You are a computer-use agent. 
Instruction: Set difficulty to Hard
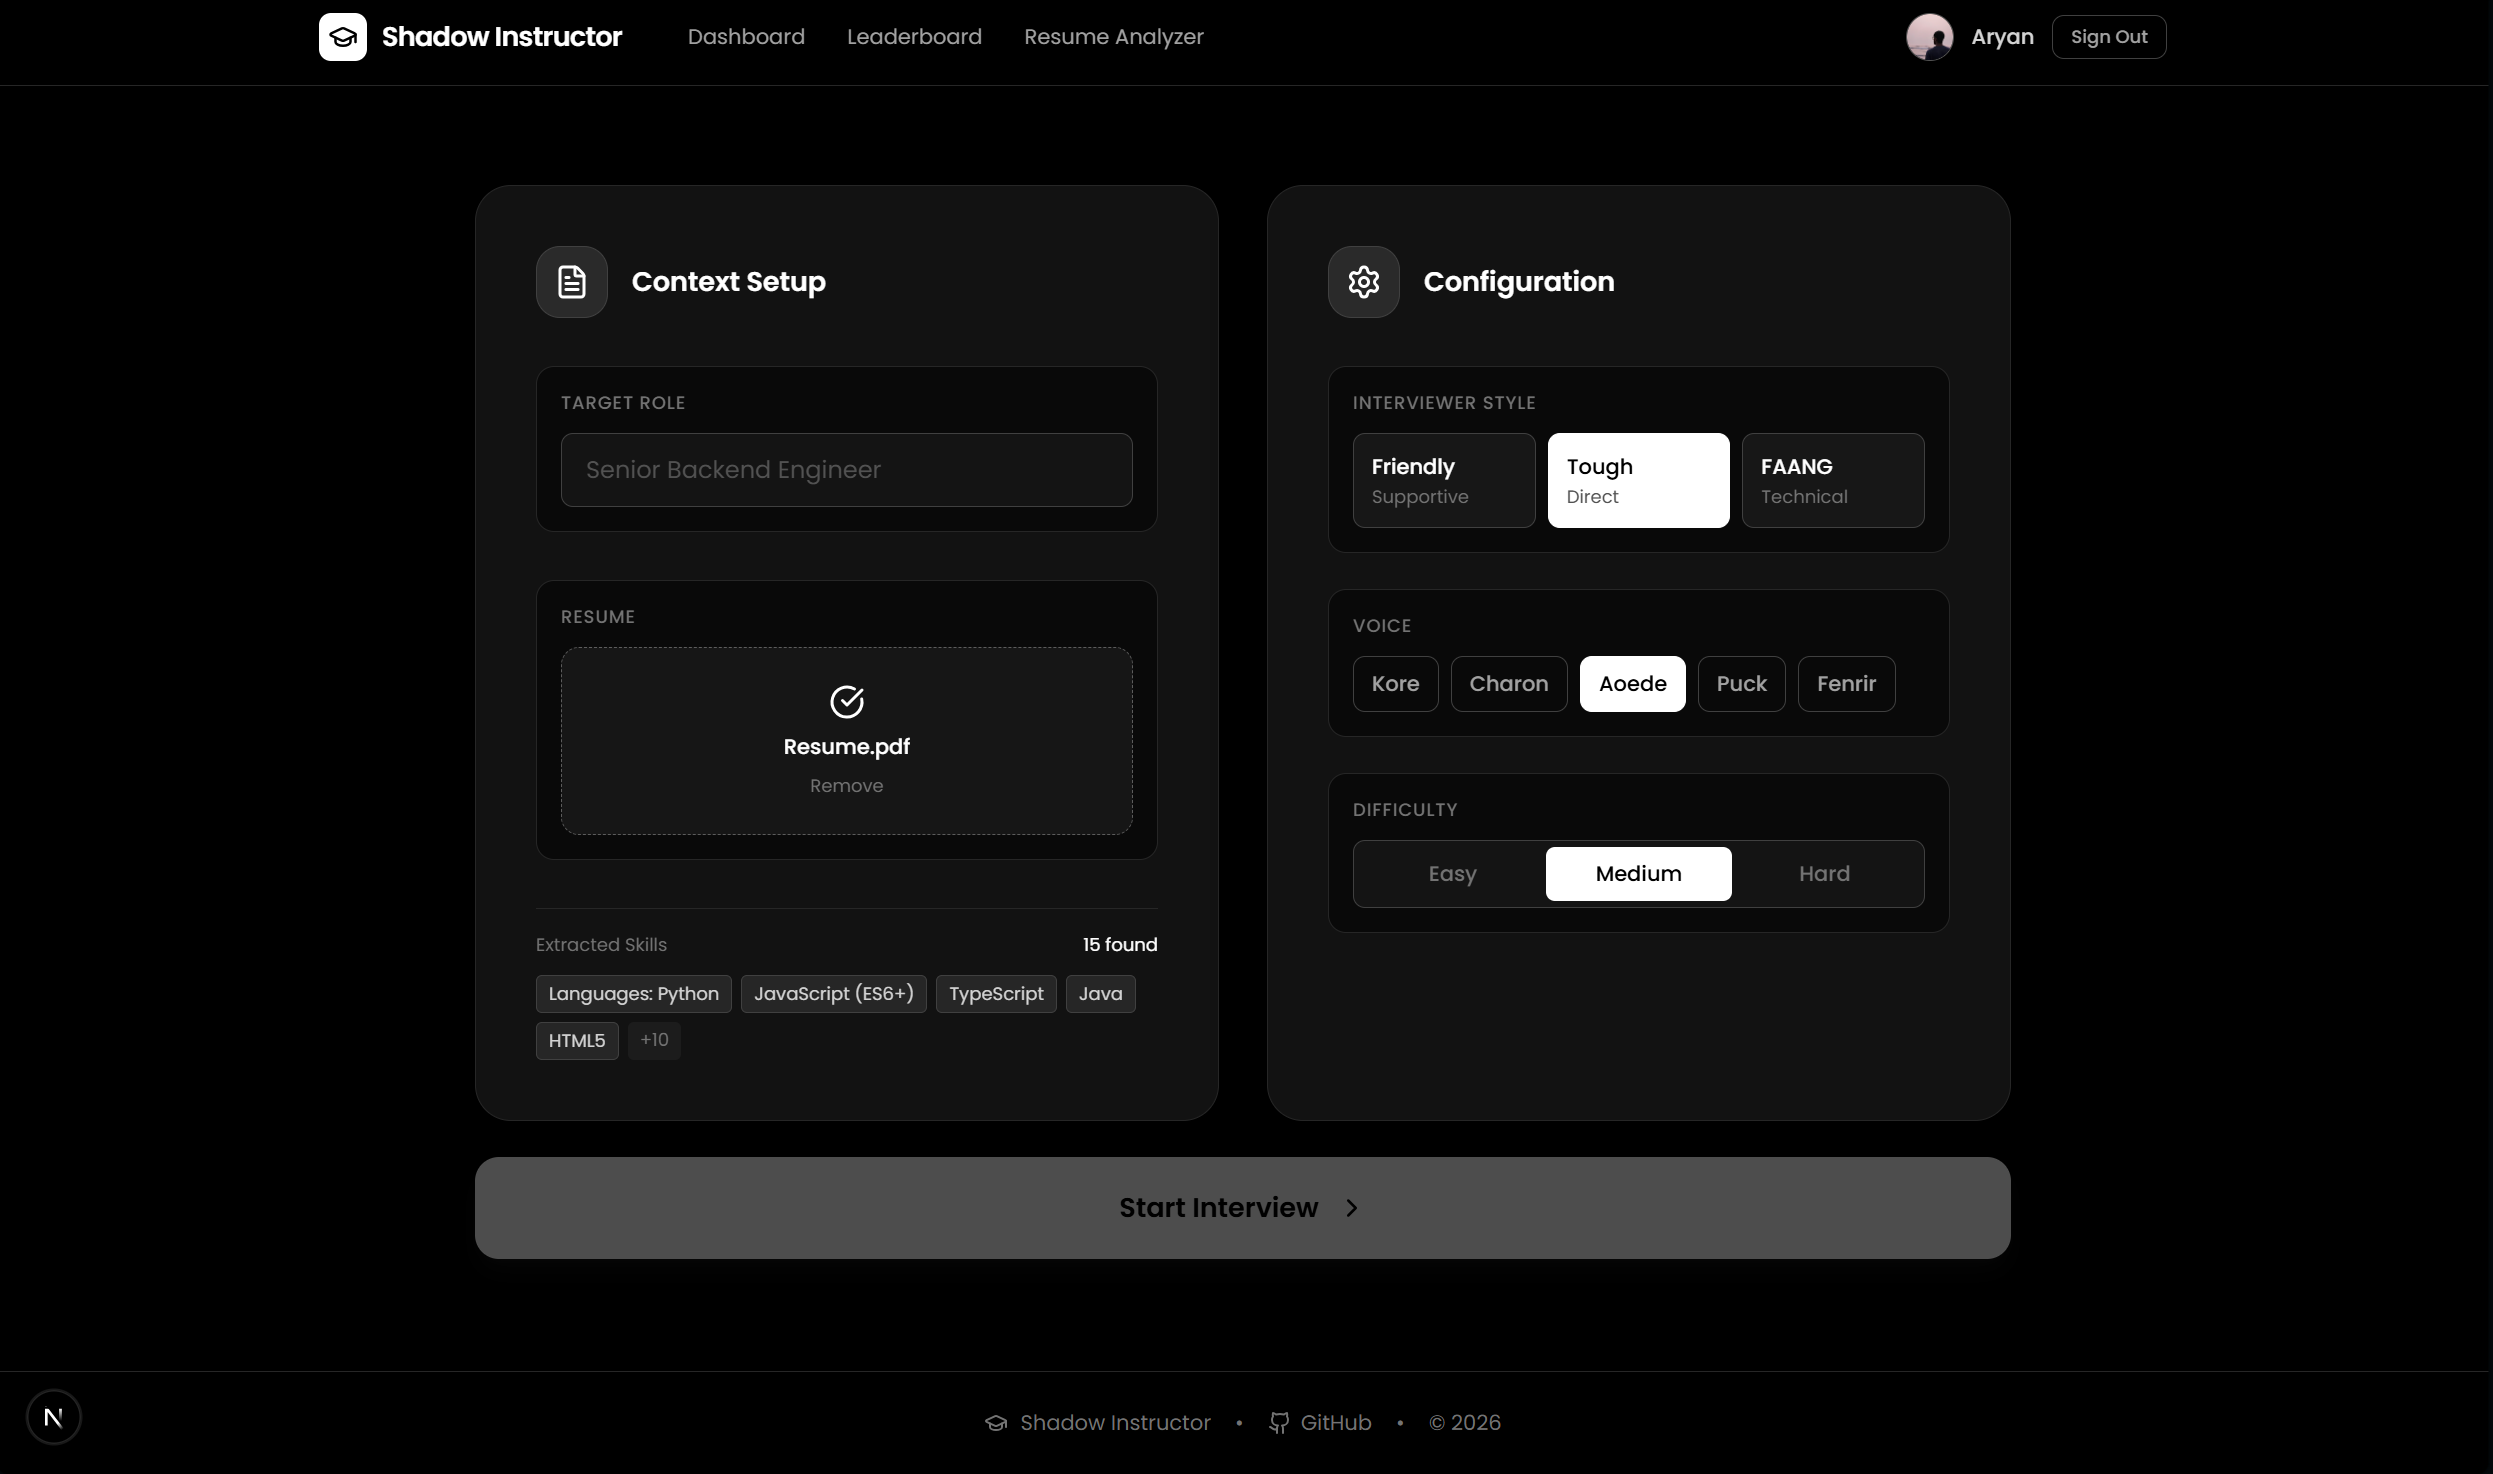1824,874
